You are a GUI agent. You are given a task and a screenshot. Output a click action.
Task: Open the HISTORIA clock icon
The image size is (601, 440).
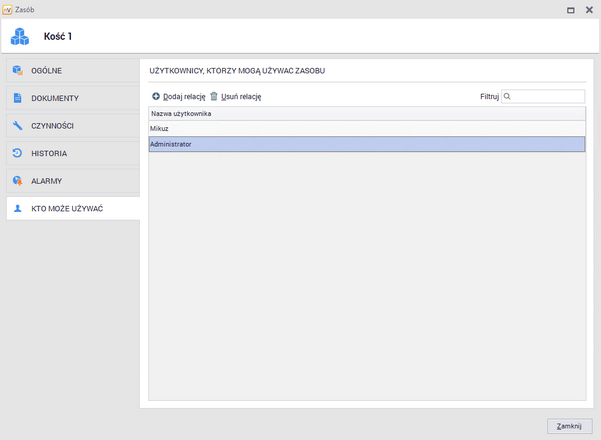tap(18, 153)
